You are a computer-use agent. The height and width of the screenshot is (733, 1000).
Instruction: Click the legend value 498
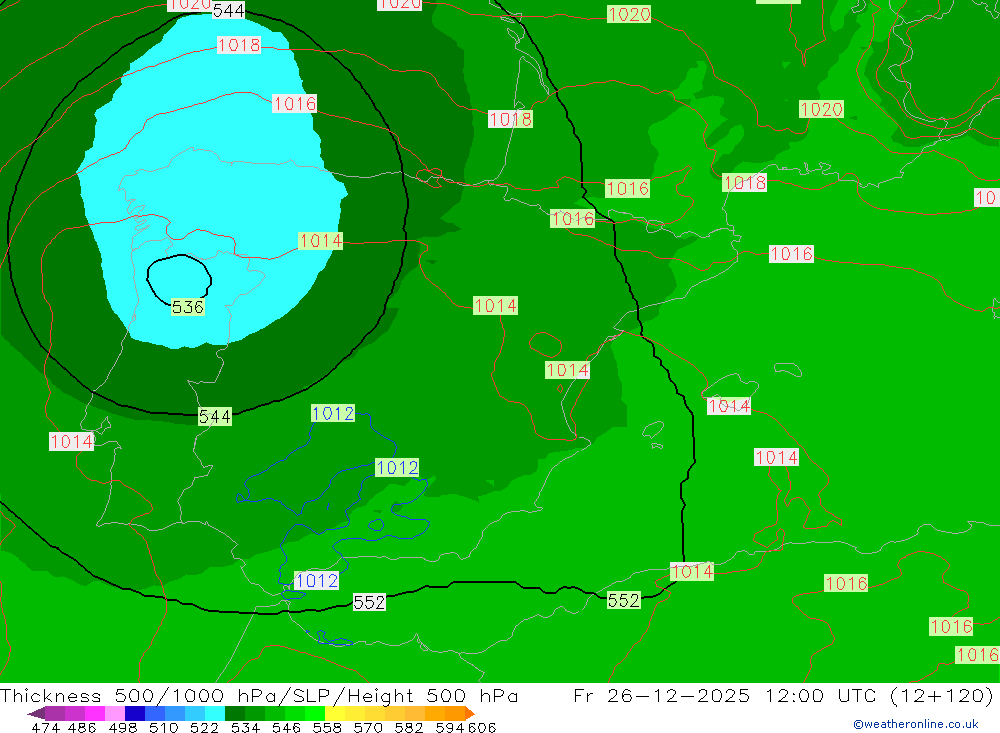pyautogui.click(x=123, y=727)
